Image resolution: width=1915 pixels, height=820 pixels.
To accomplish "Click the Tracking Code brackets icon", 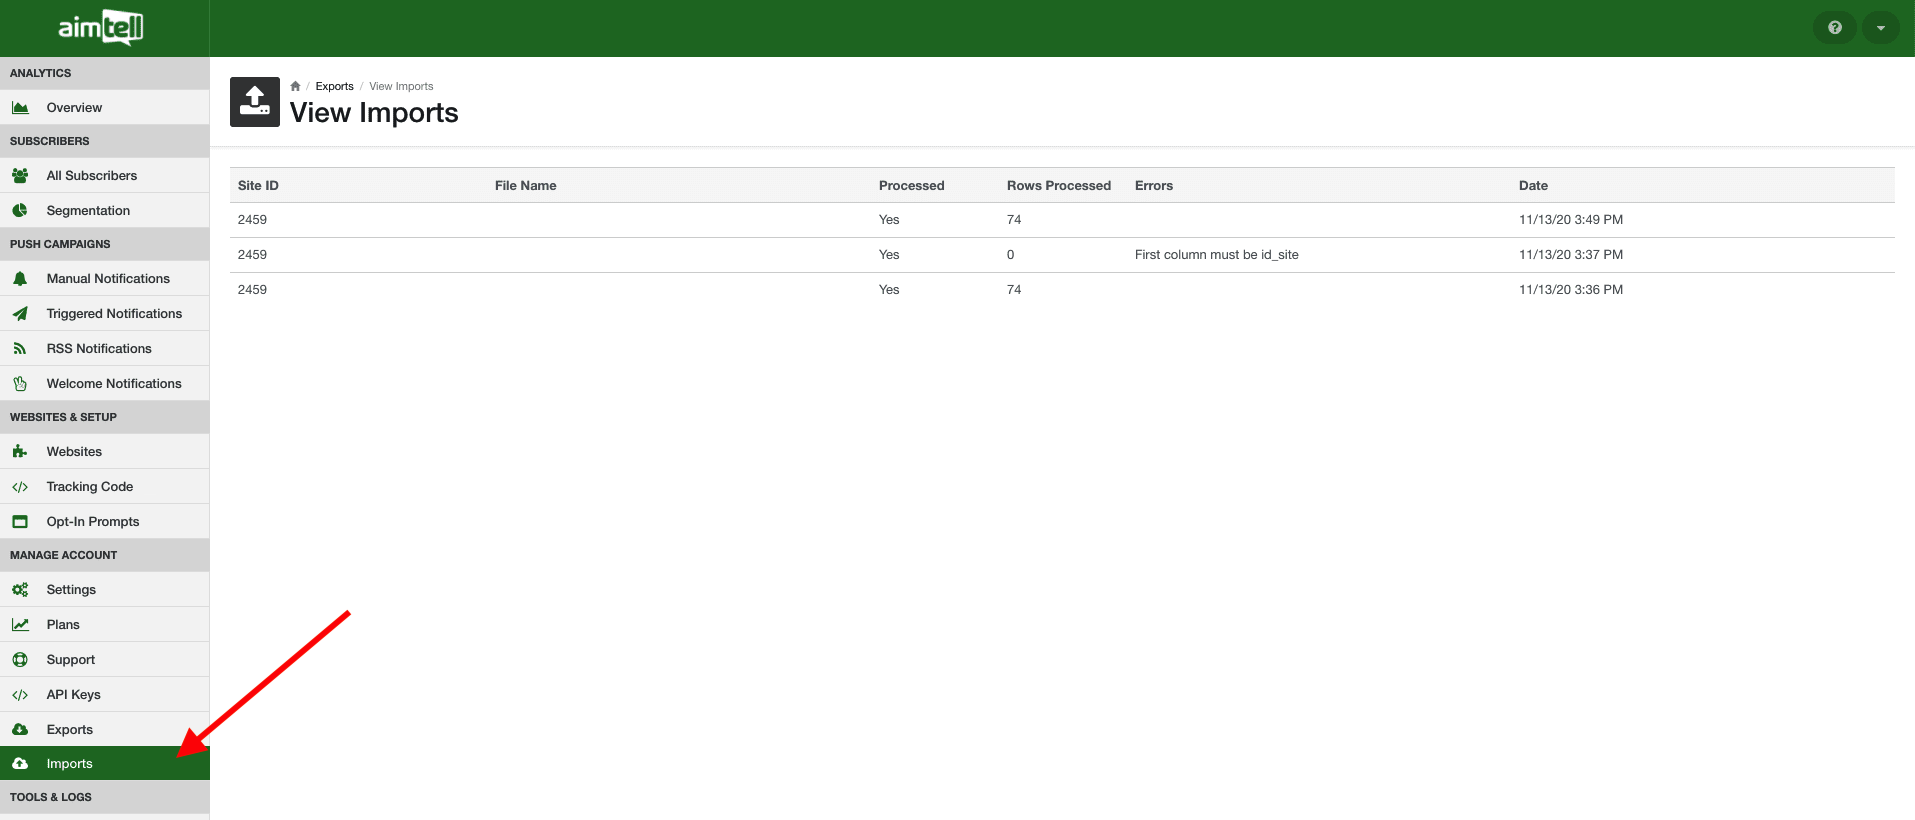I will [x=20, y=487].
